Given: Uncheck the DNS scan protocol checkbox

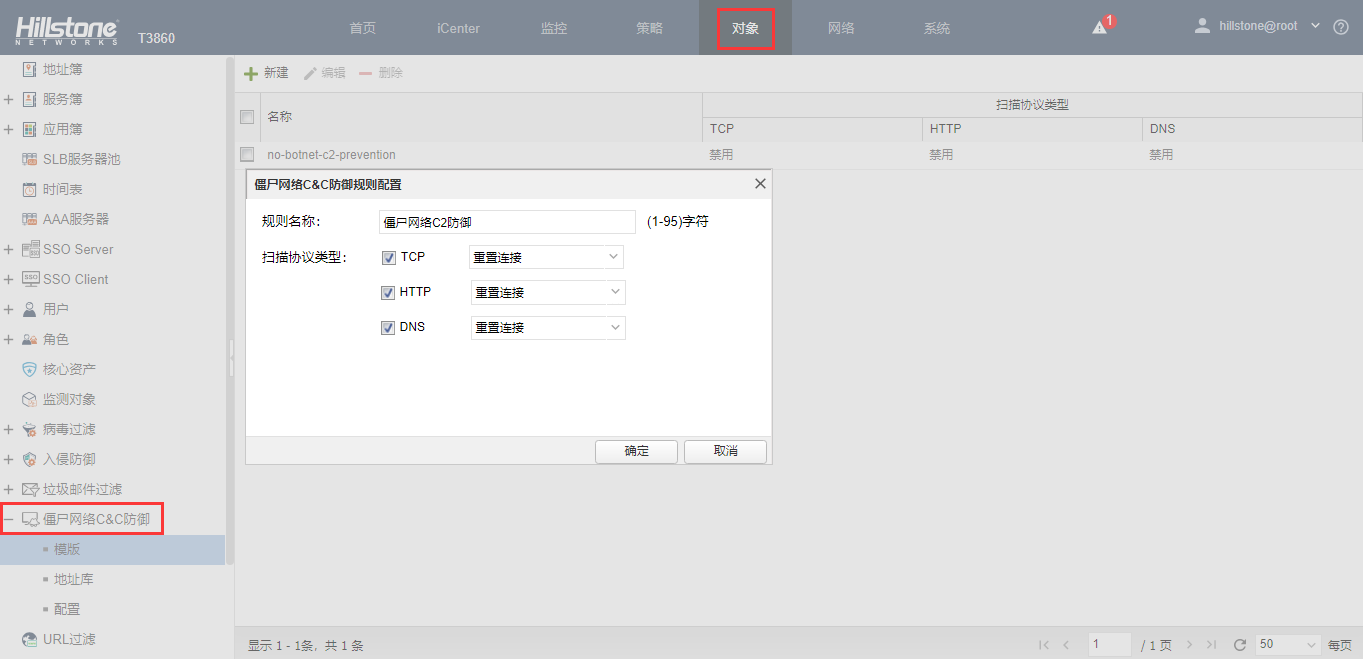Looking at the screenshot, I should point(388,328).
